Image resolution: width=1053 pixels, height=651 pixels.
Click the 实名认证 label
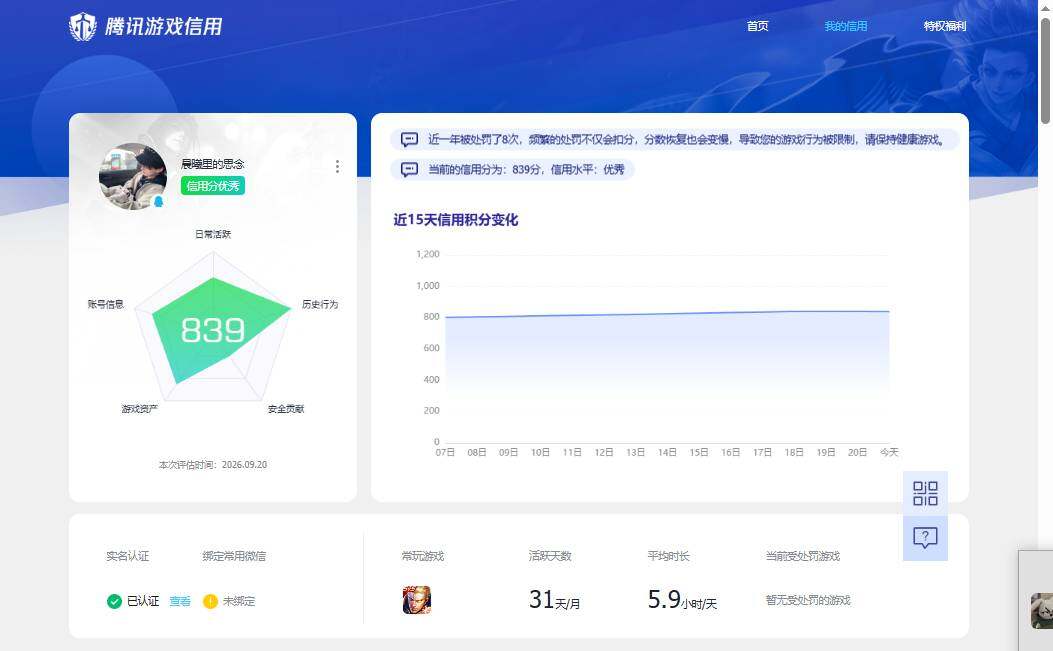pos(128,556)
